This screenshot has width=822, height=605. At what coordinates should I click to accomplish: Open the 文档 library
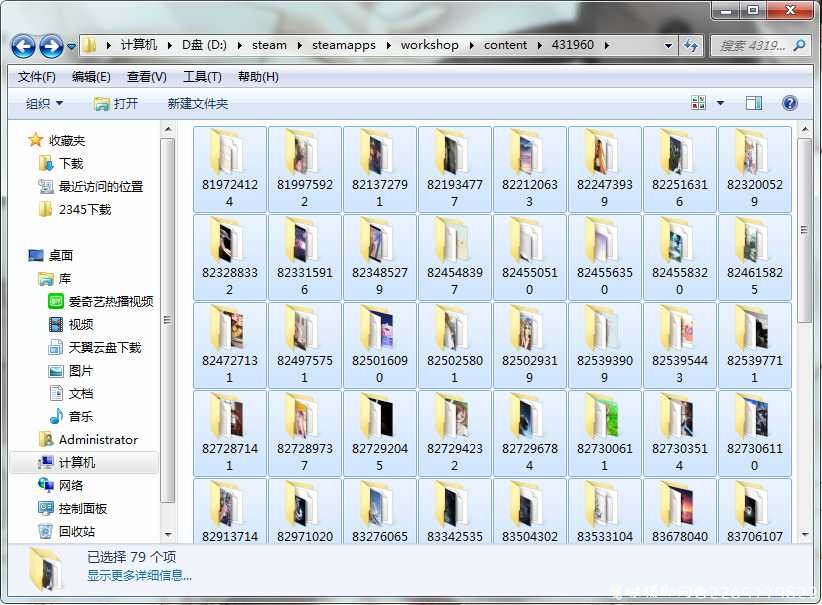(81, 394)
